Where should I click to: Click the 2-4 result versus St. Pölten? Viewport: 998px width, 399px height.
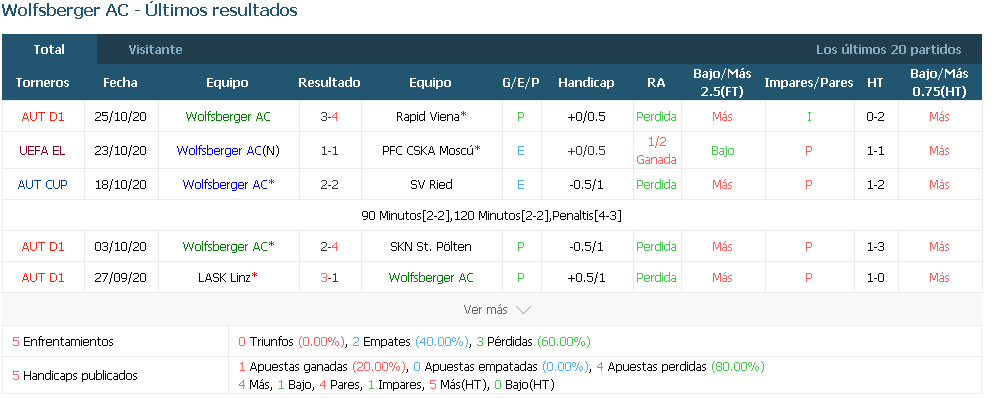329,246
